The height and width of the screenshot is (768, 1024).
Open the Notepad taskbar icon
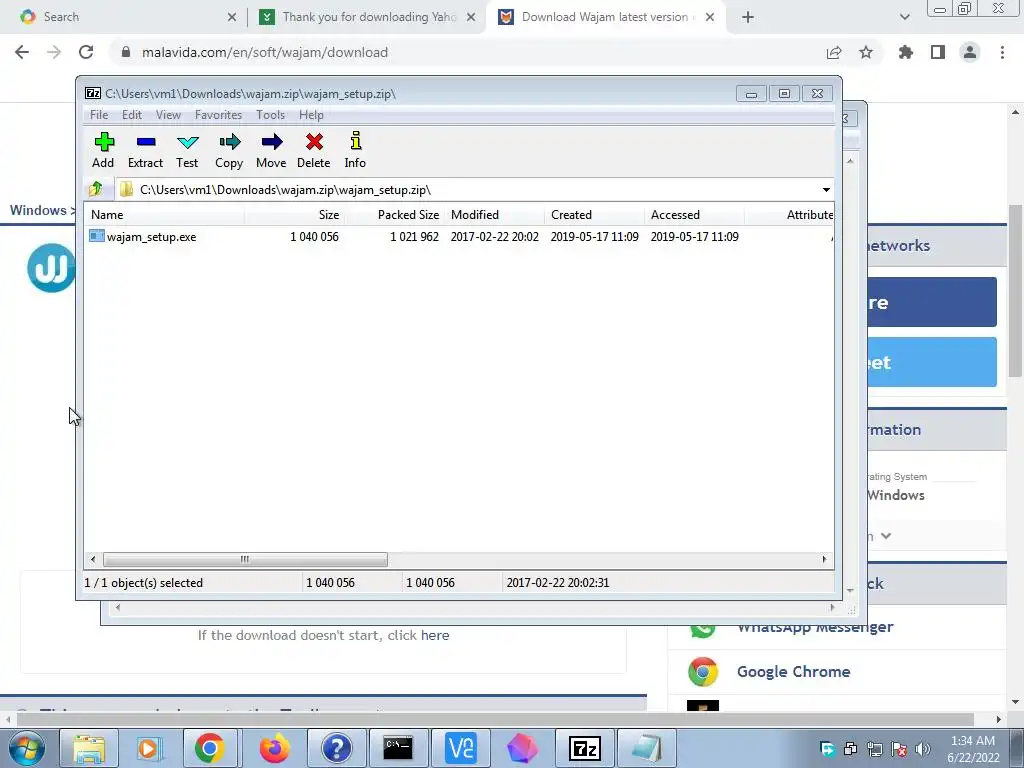647,748
